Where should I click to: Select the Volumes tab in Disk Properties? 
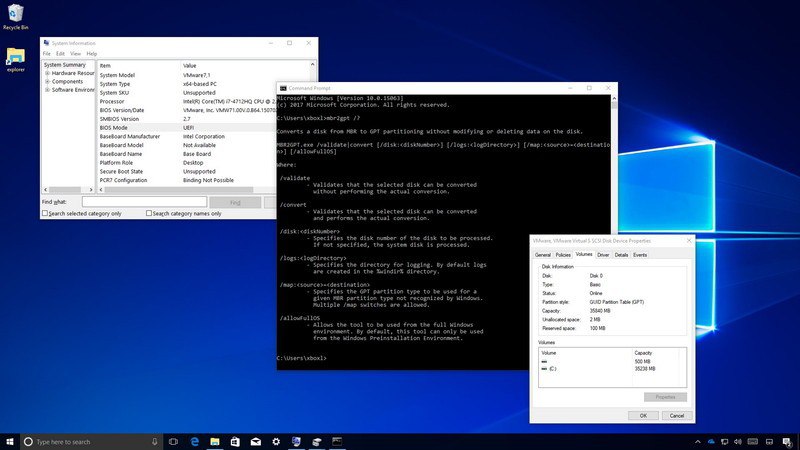pos(584,254)
